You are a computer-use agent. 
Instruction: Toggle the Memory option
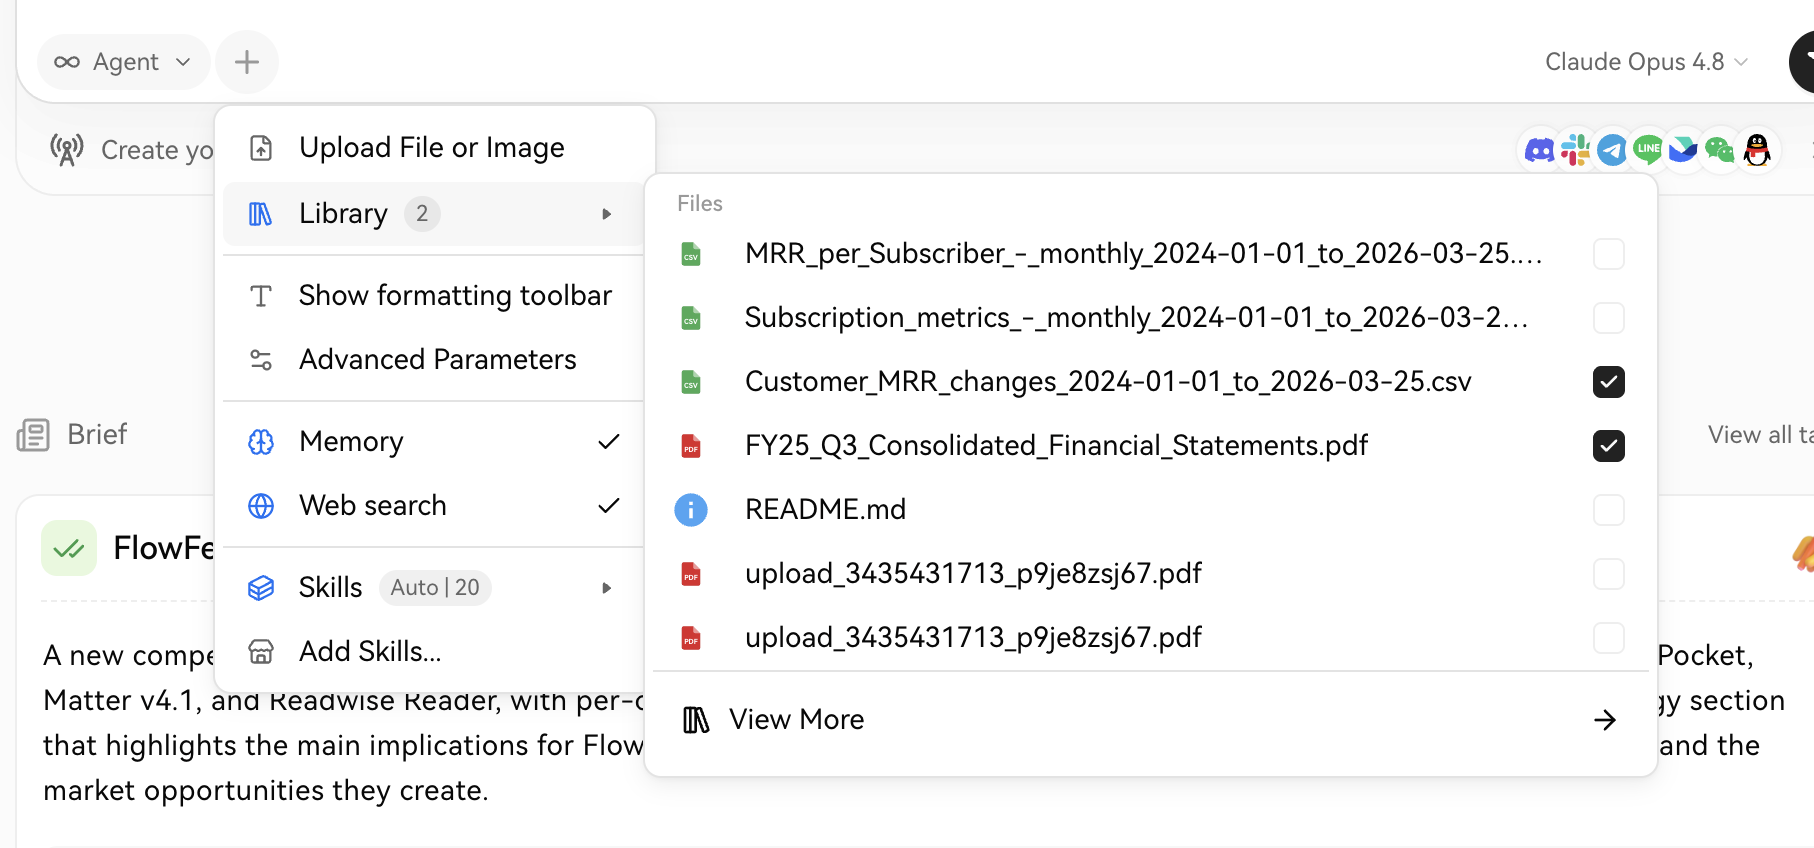[x=434, y=442]
